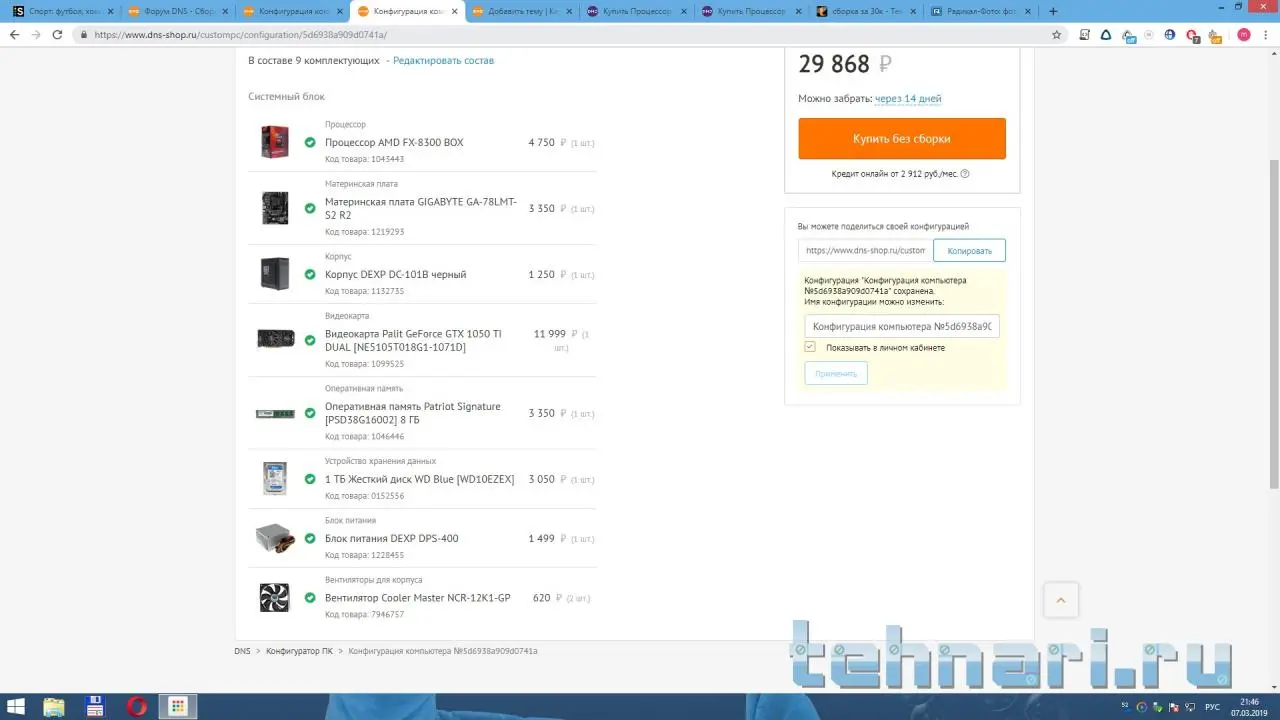Click the 'Системный блок' heading
Viewport: 1280px width, 720px height.
point(286,96)
